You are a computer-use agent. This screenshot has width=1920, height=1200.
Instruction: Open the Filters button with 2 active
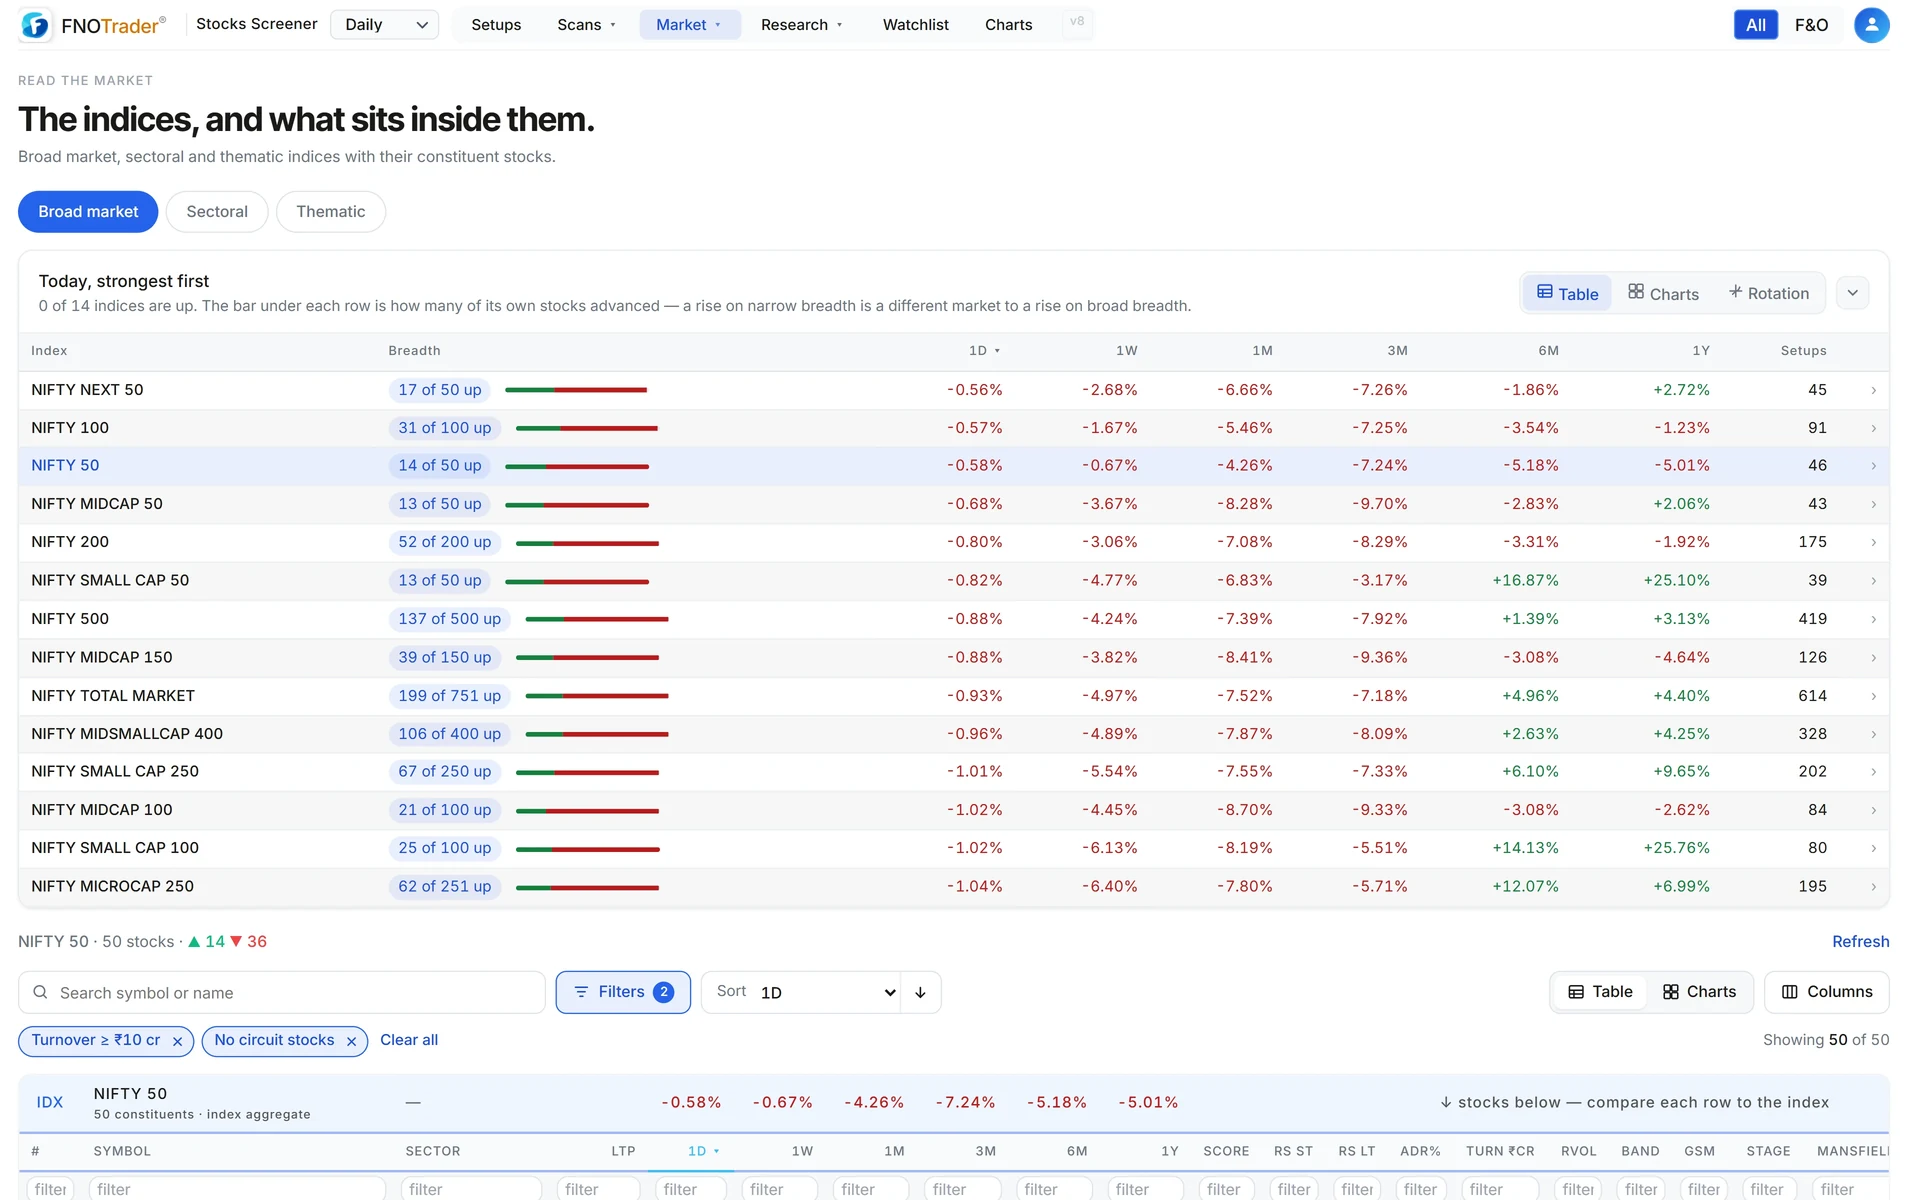(623, 992)
